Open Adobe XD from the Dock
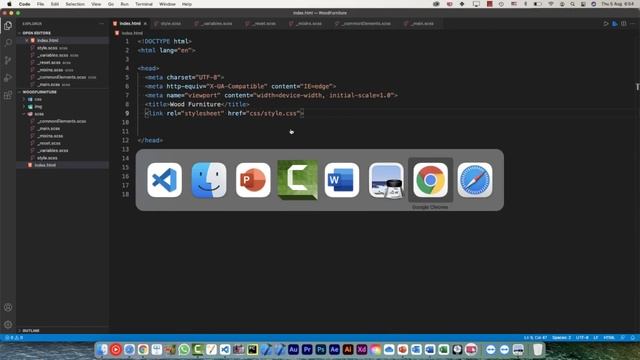Viewport: 640px width, 360px height. pos(362,349)
